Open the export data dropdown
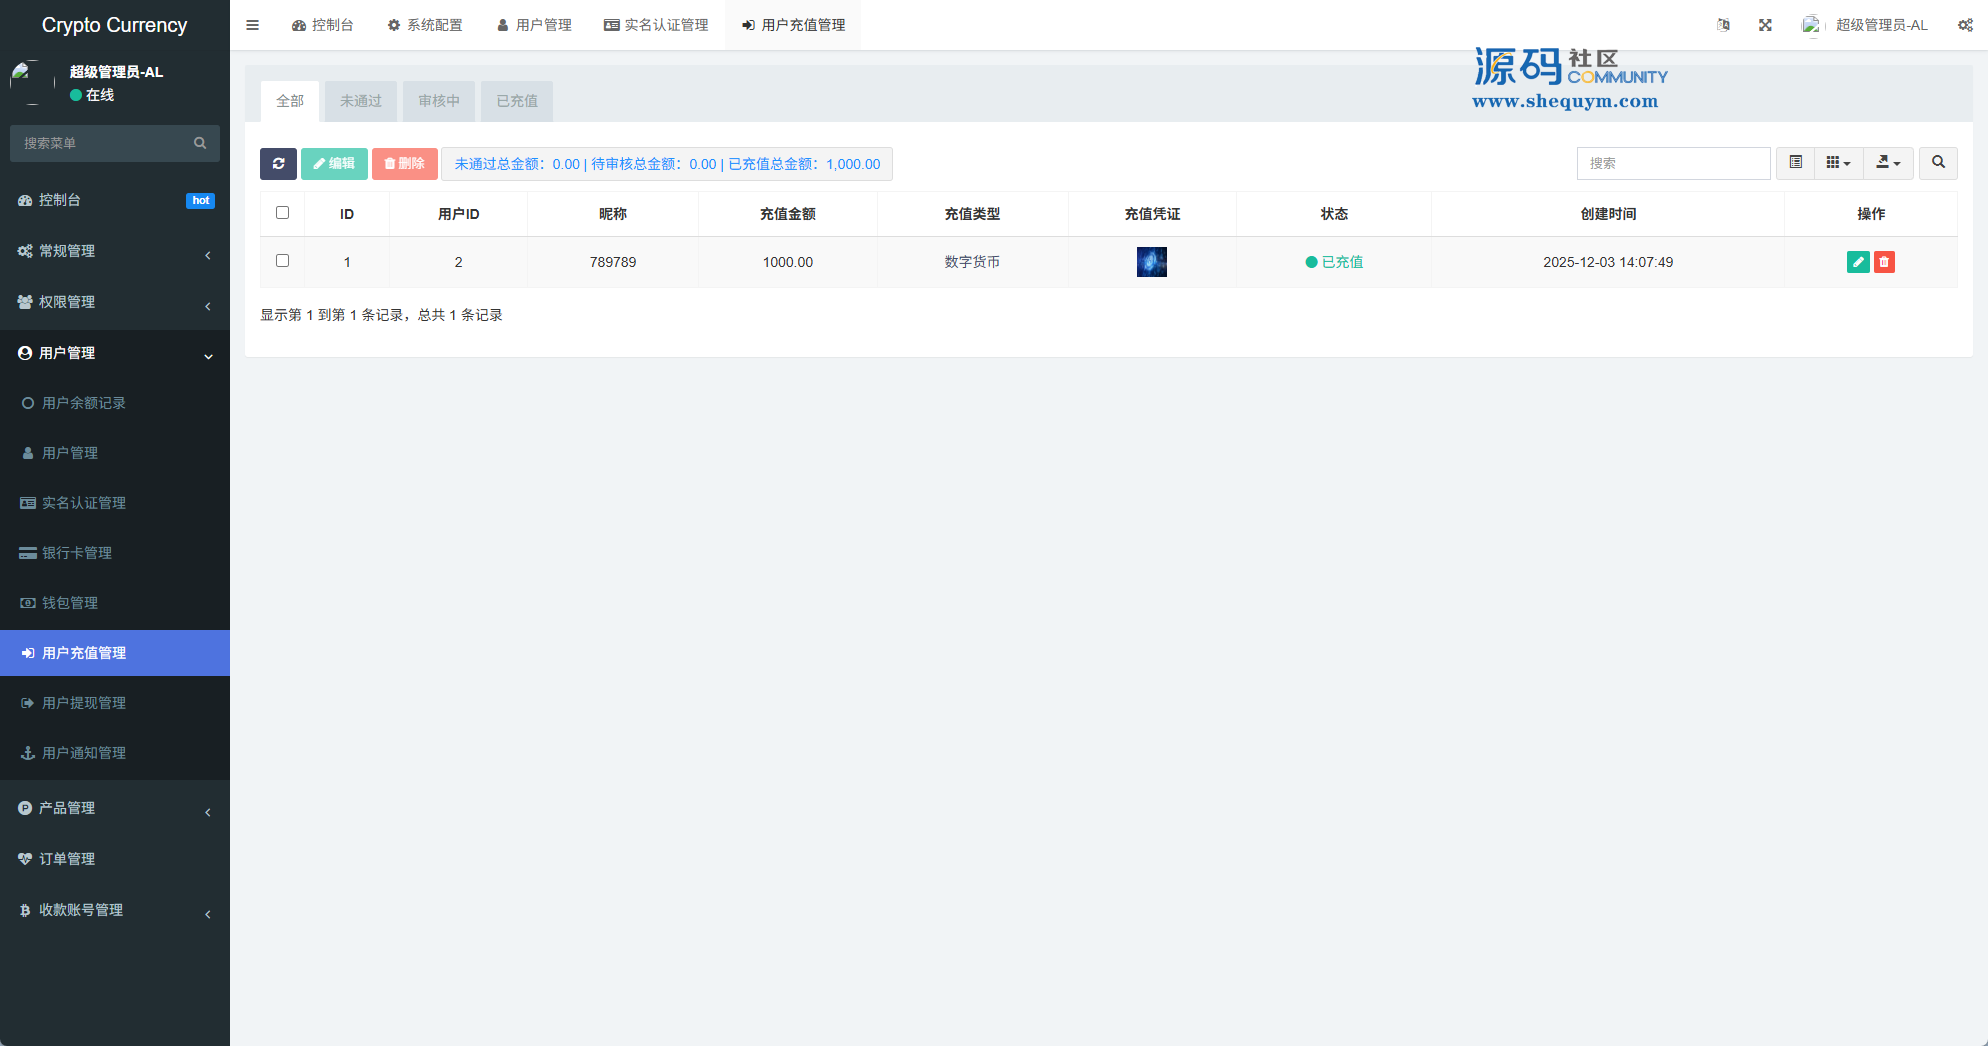This screenshot has height=1046, width=1988. (1888, 163)
